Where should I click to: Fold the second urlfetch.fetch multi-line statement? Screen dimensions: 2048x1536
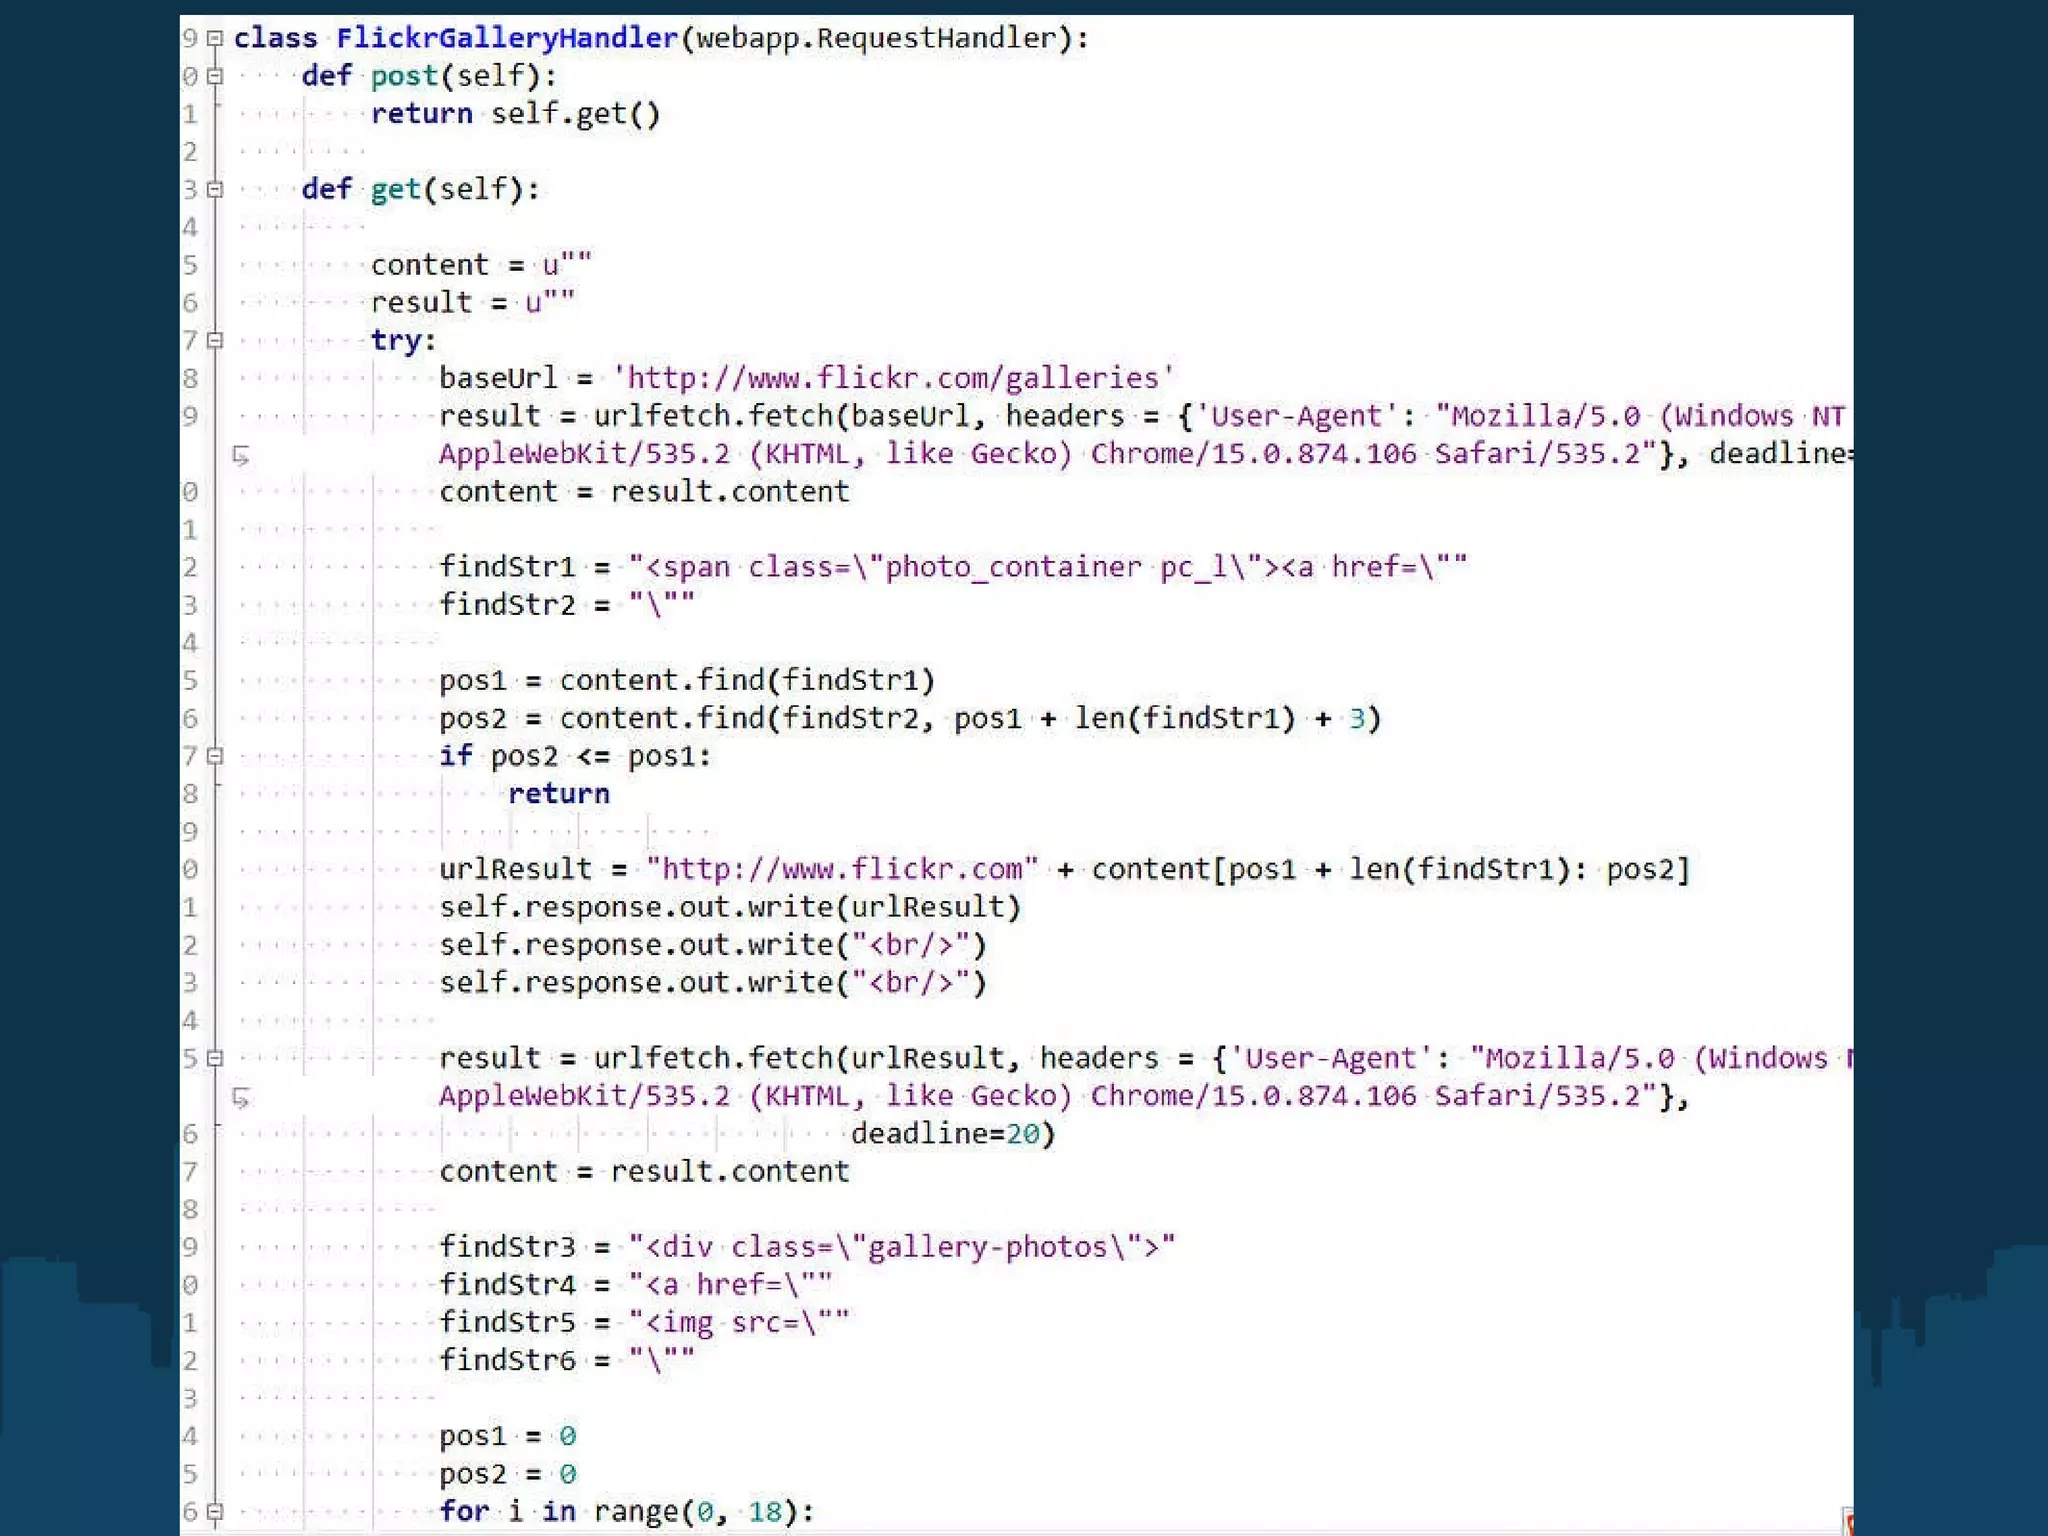[x=215, y=1058]
